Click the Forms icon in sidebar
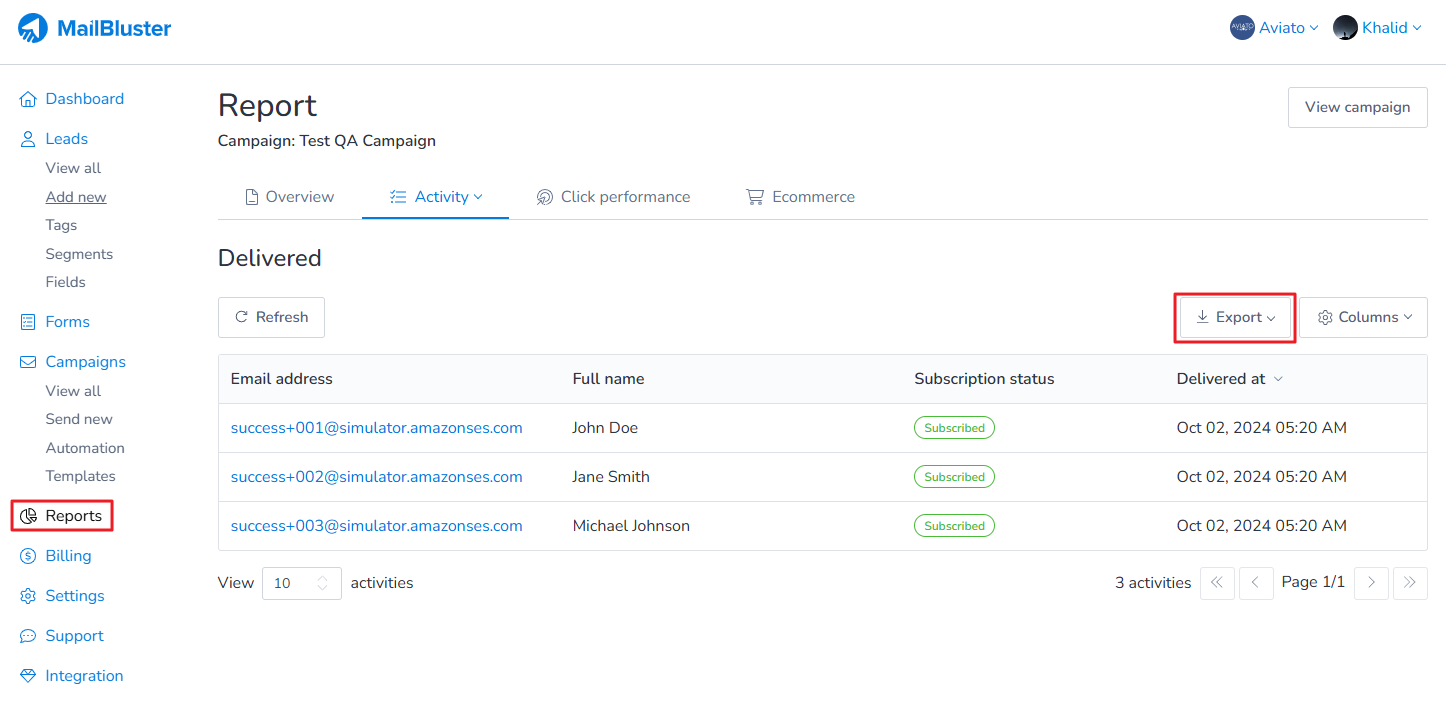The height and width of the screenshot is (707, 1446). [x=28, y=322]
